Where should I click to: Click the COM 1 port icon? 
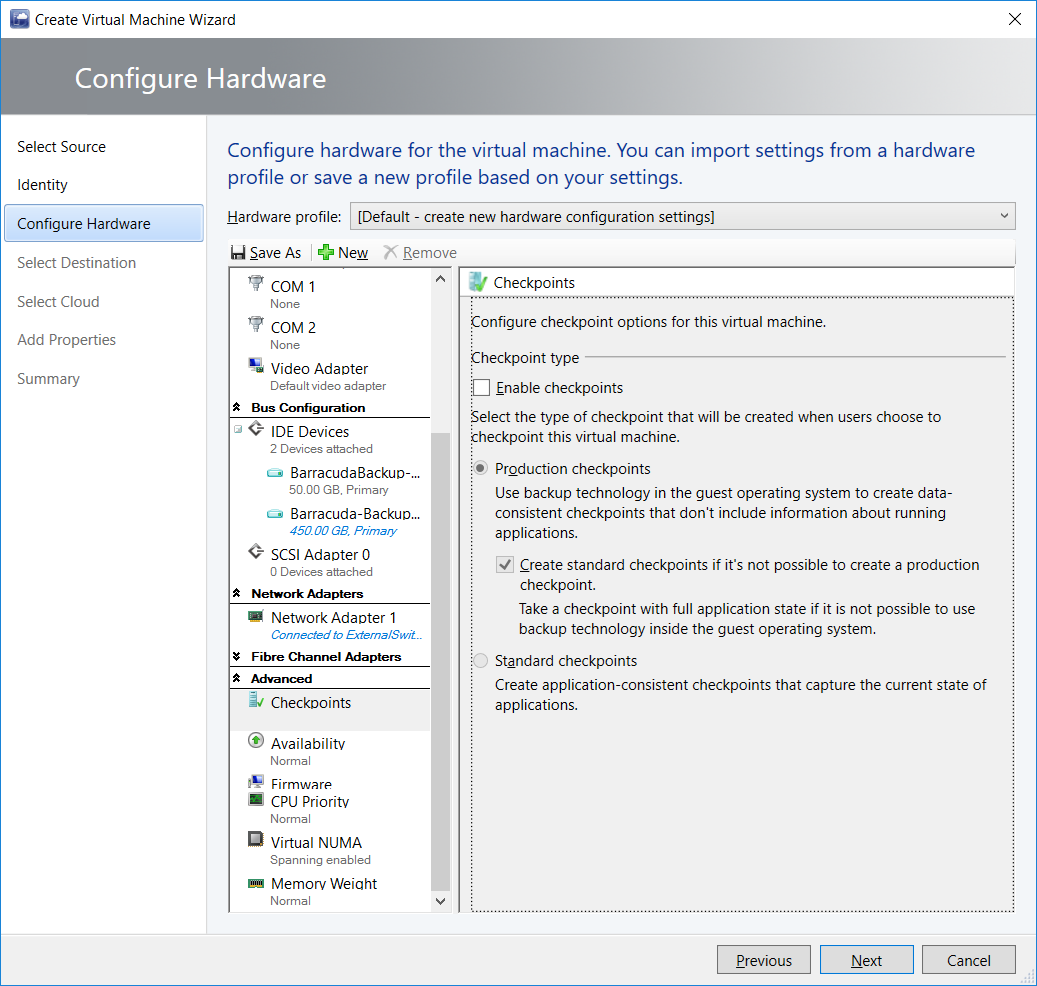pyautogui.click(x=255, y=284)
